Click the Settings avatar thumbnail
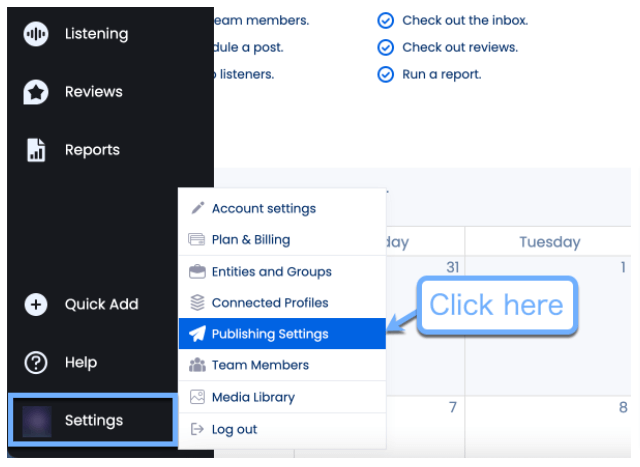The width and height of the screenshot is (640, 467). pyautogui.click(x=36, y=420)
